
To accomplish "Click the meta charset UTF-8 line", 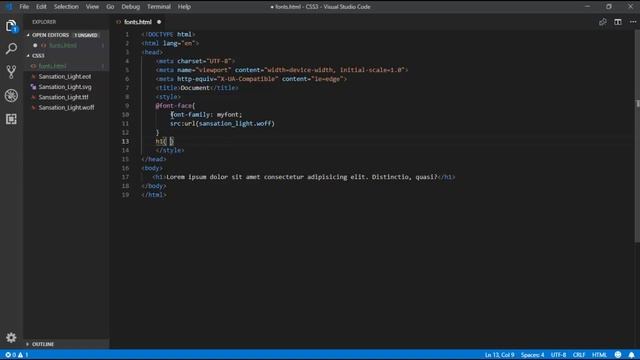I will pos(195,61).
